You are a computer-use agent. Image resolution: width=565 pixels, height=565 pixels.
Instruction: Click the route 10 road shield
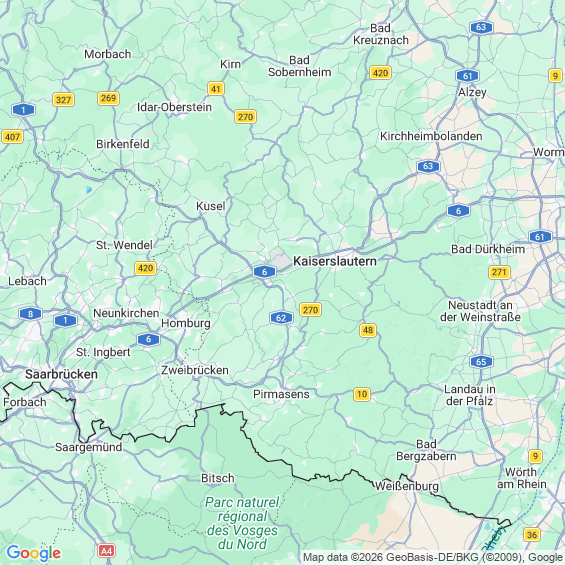point(362,394)
